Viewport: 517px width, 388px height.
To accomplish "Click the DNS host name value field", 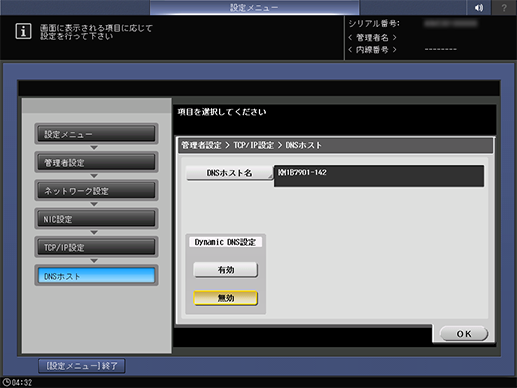I will coord(379,176).
